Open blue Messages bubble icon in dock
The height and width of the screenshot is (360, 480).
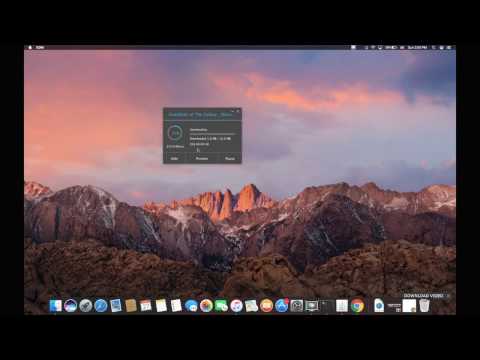191,306
